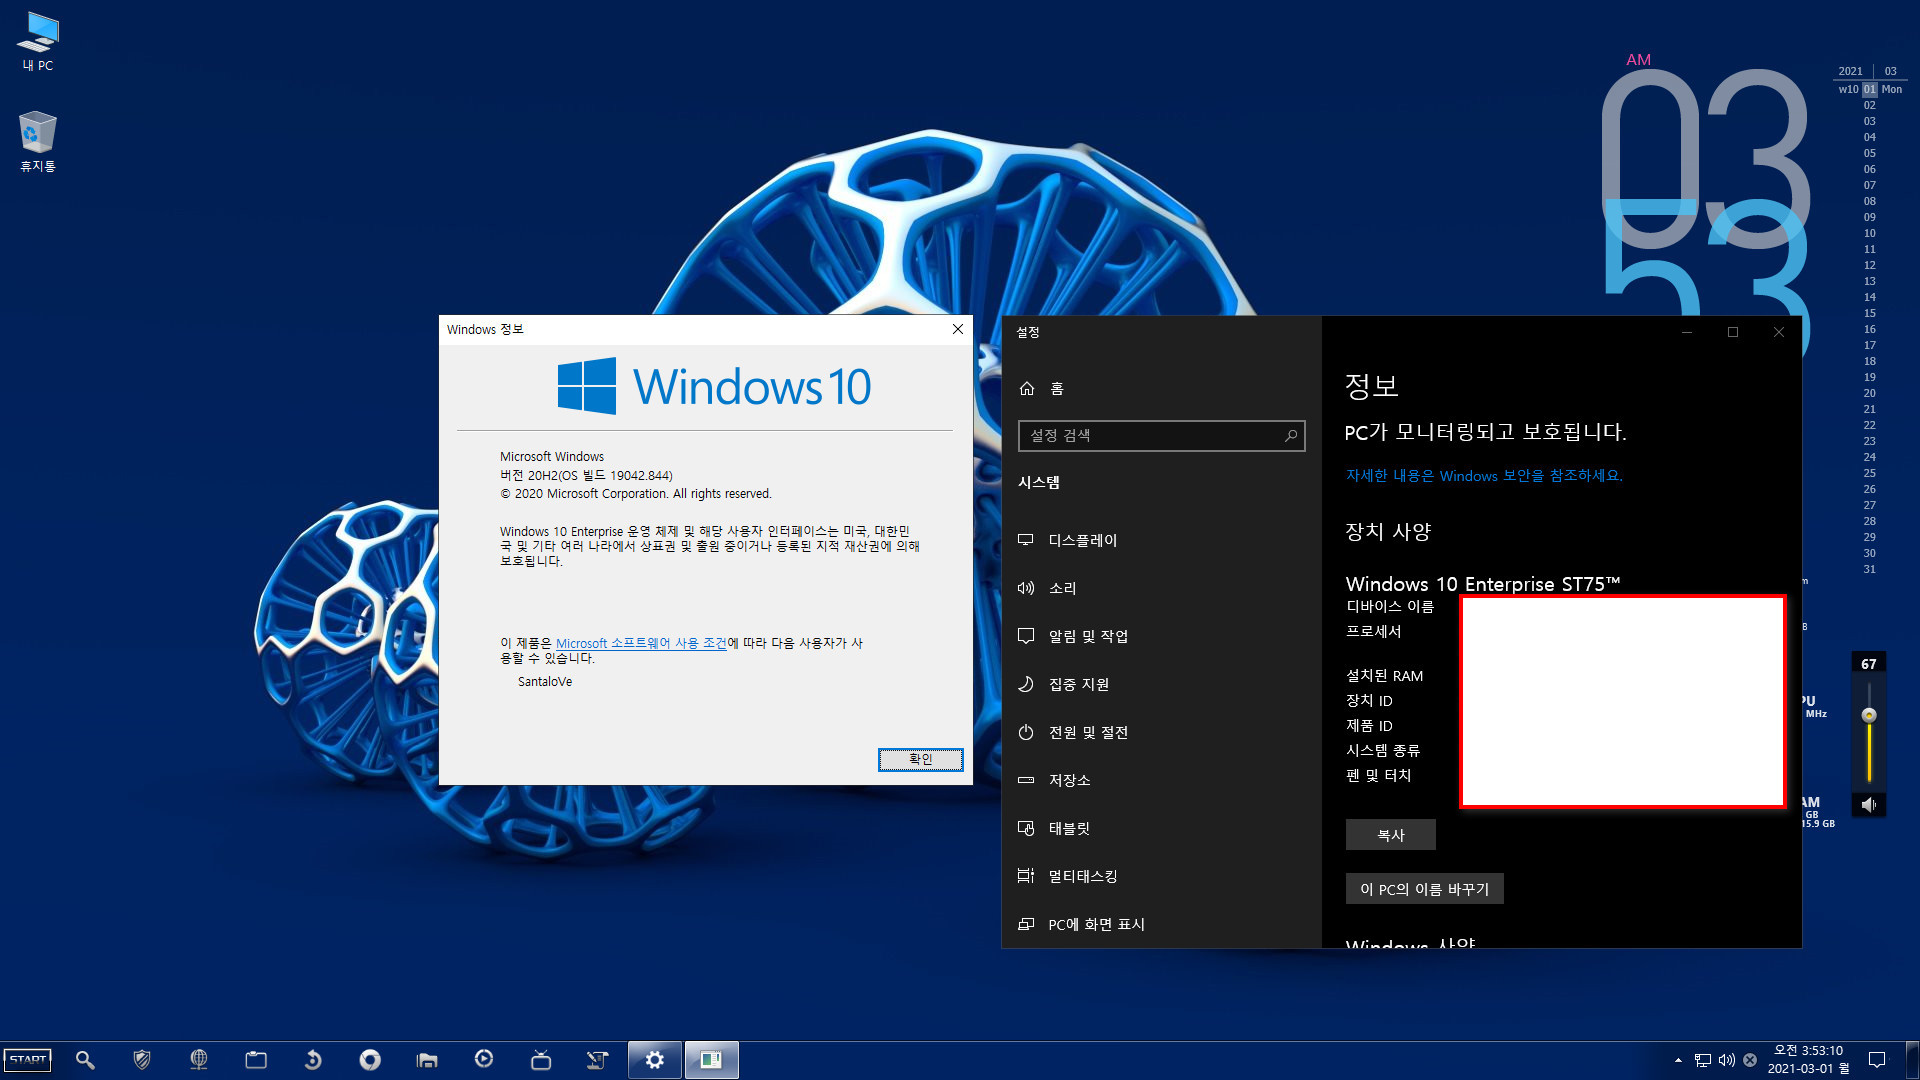Click 2021 year label on calendar gadget
This screenshot has width=1920, height=1080.
point(1850,71)
